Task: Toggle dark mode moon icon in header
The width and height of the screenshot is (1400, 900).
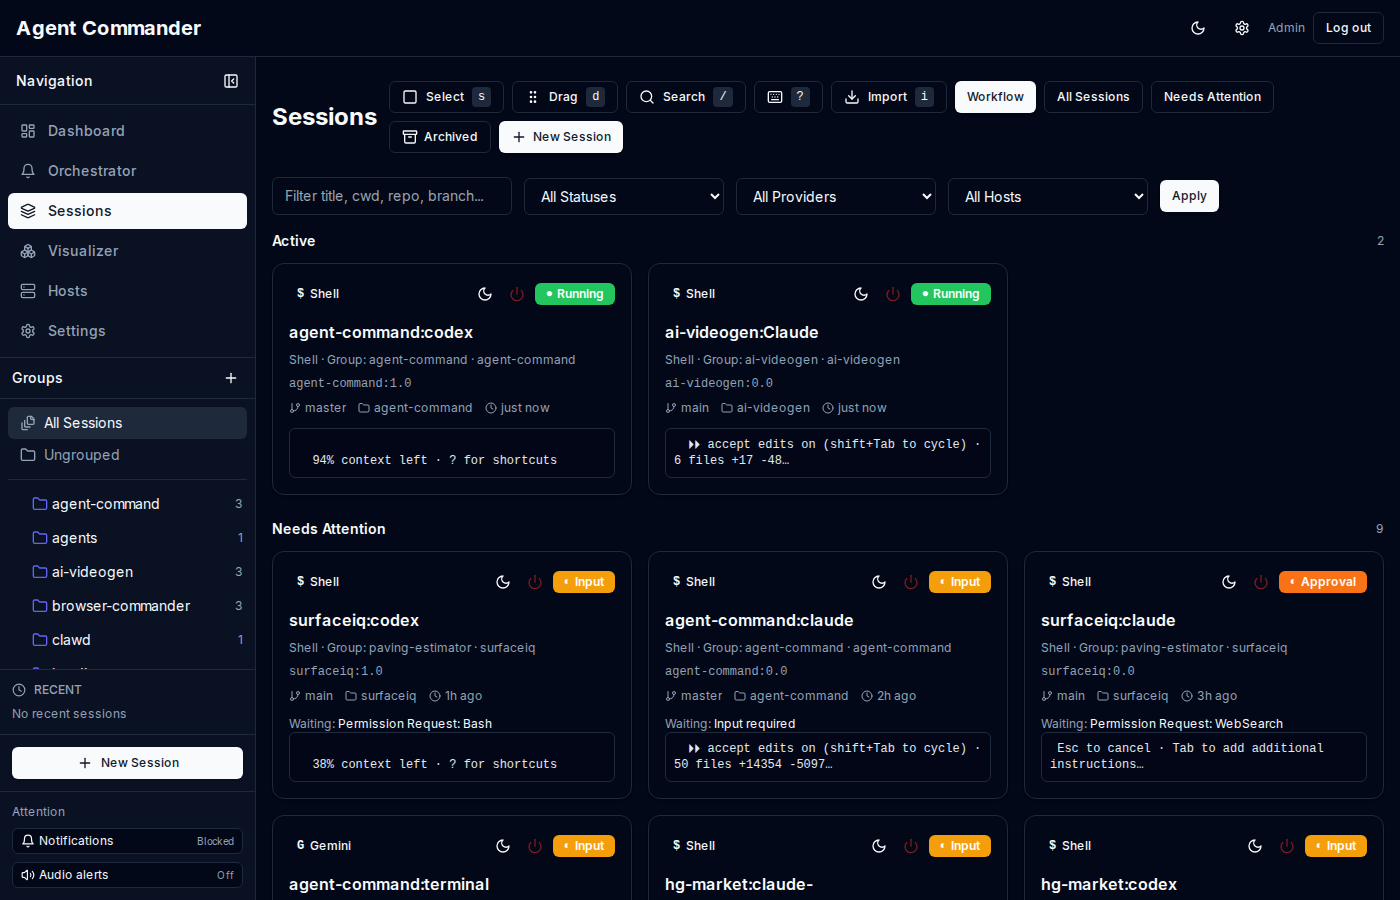Action: pos(1198,28)
